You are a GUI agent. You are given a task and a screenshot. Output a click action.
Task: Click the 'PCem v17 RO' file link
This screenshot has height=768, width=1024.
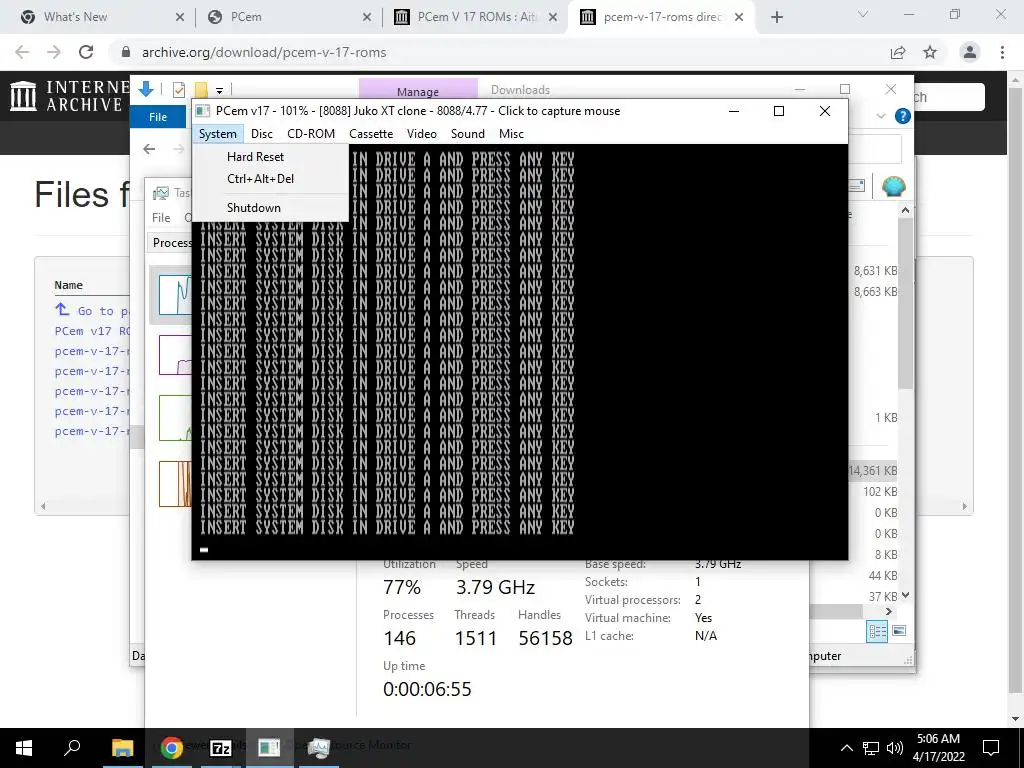(92, 331)
